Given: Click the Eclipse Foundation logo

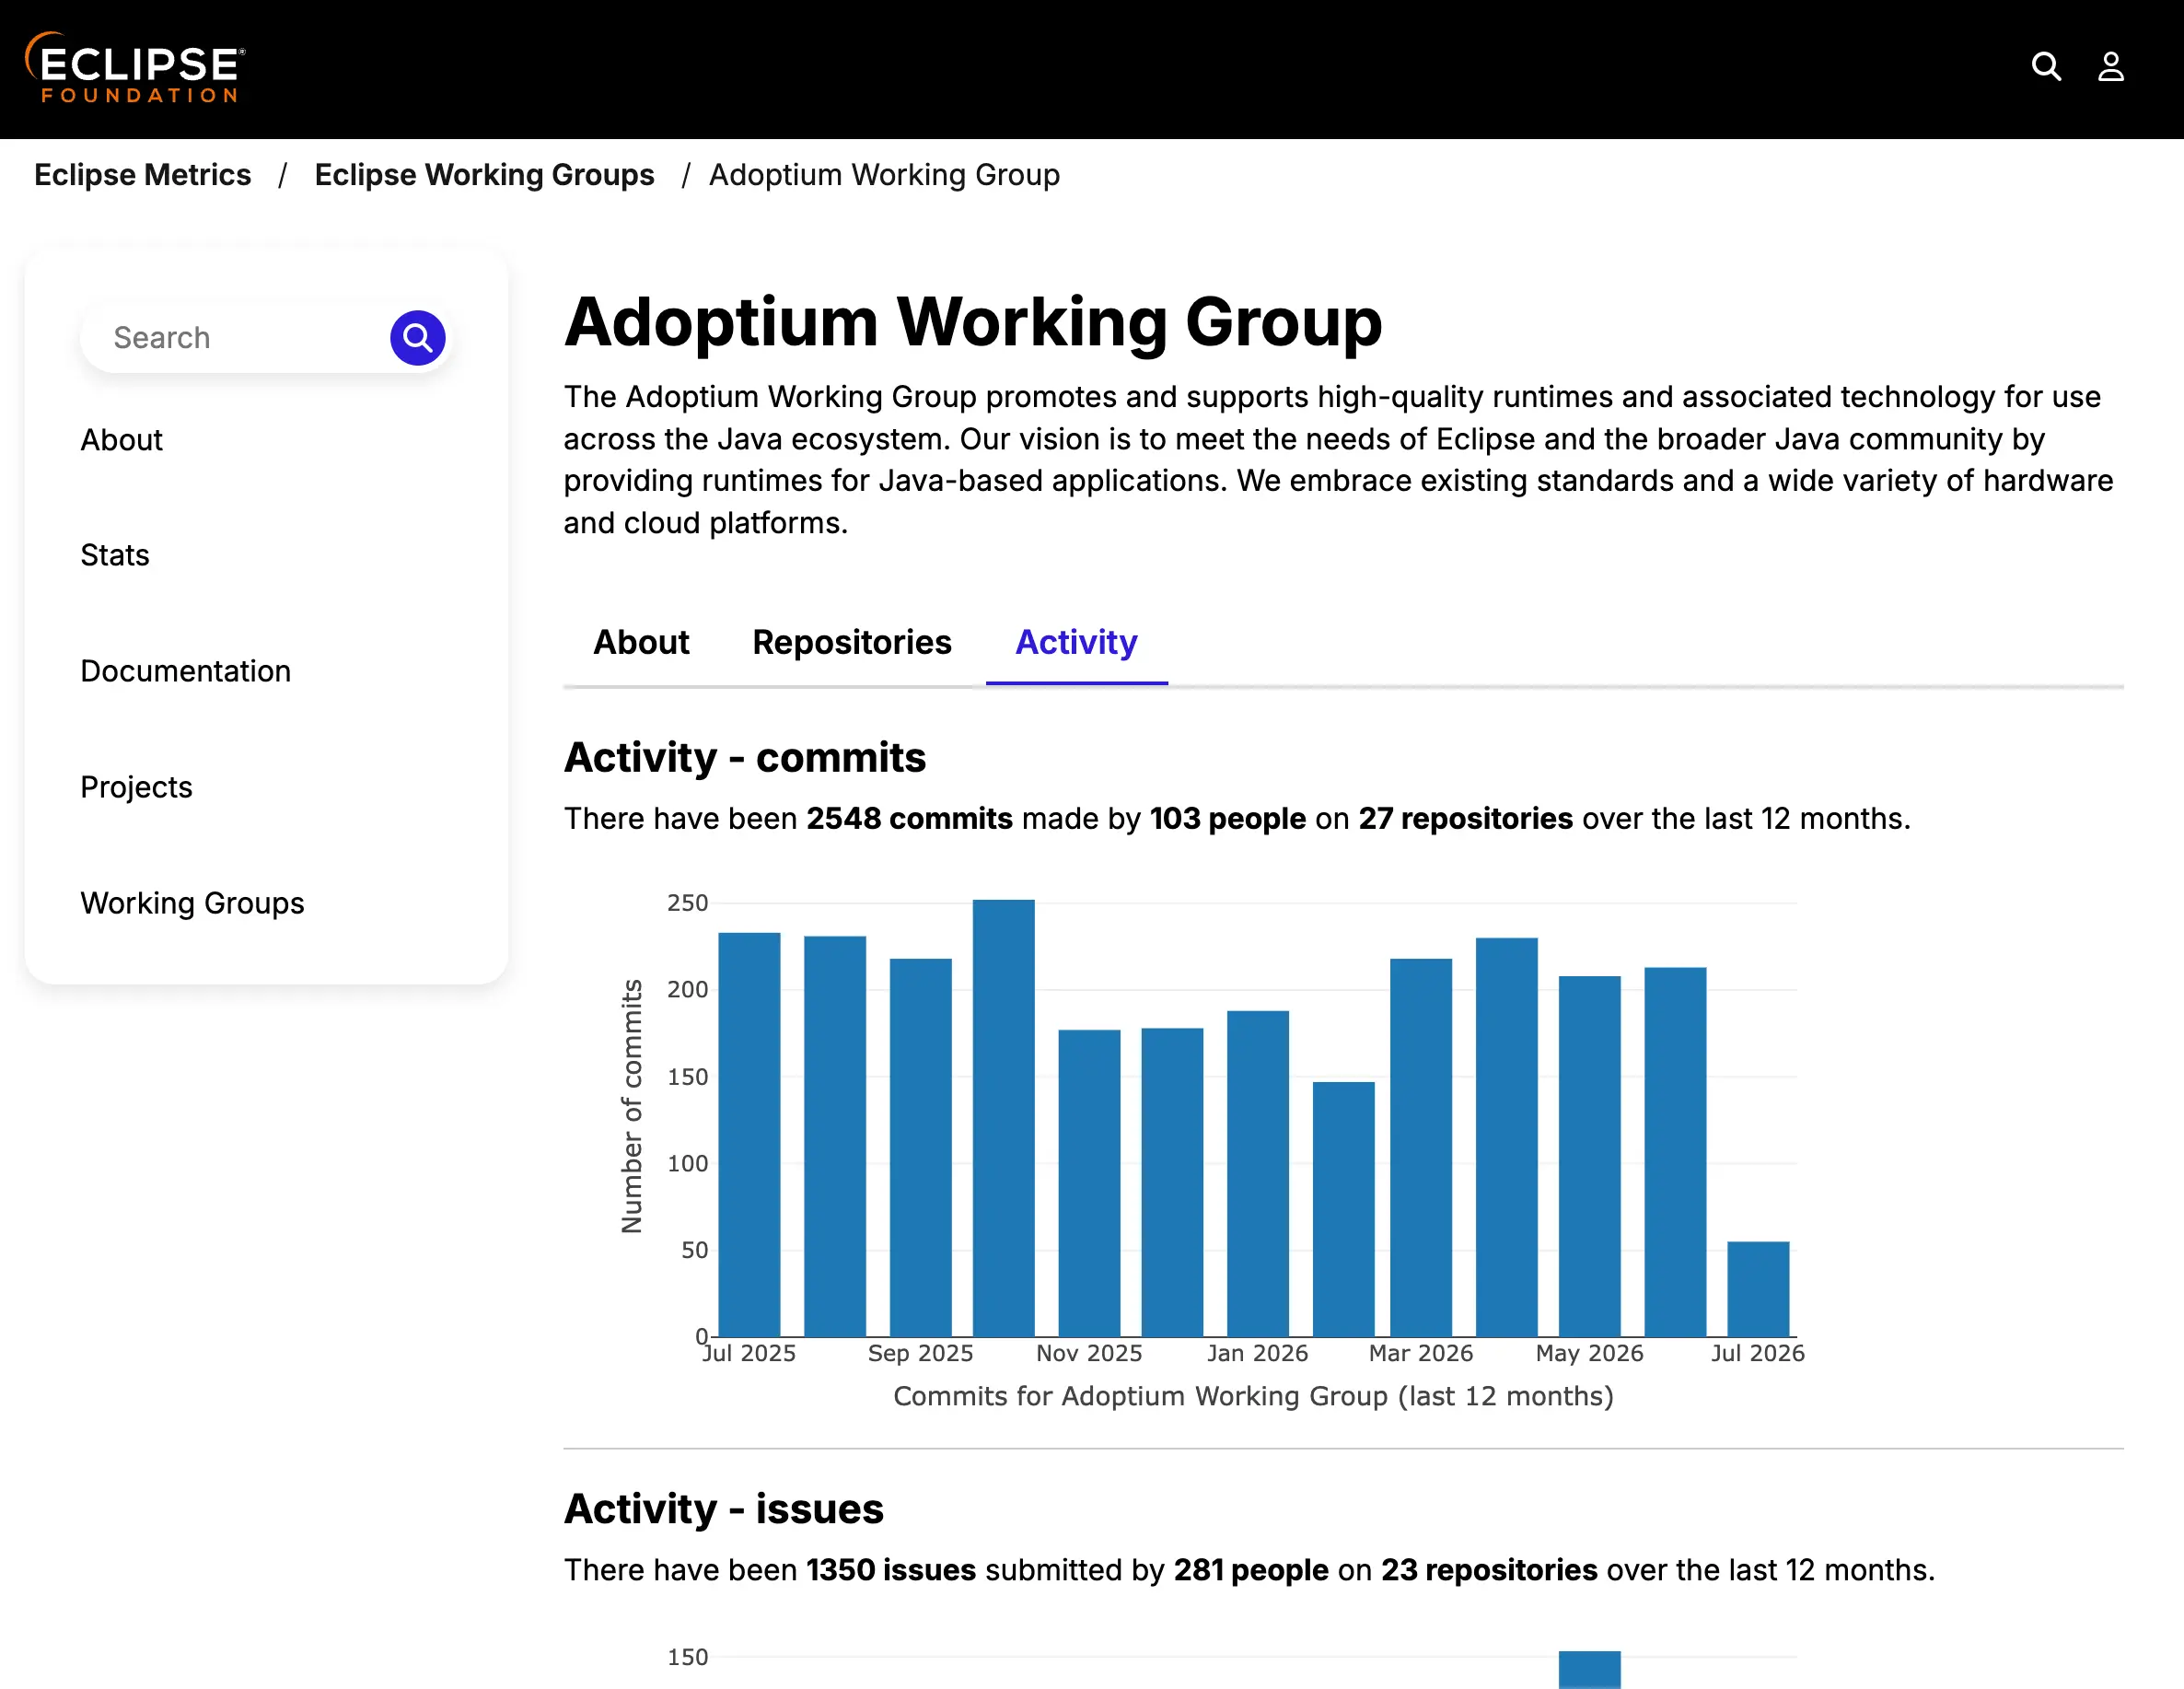Looking at the screenshot, I should [135, 68].
